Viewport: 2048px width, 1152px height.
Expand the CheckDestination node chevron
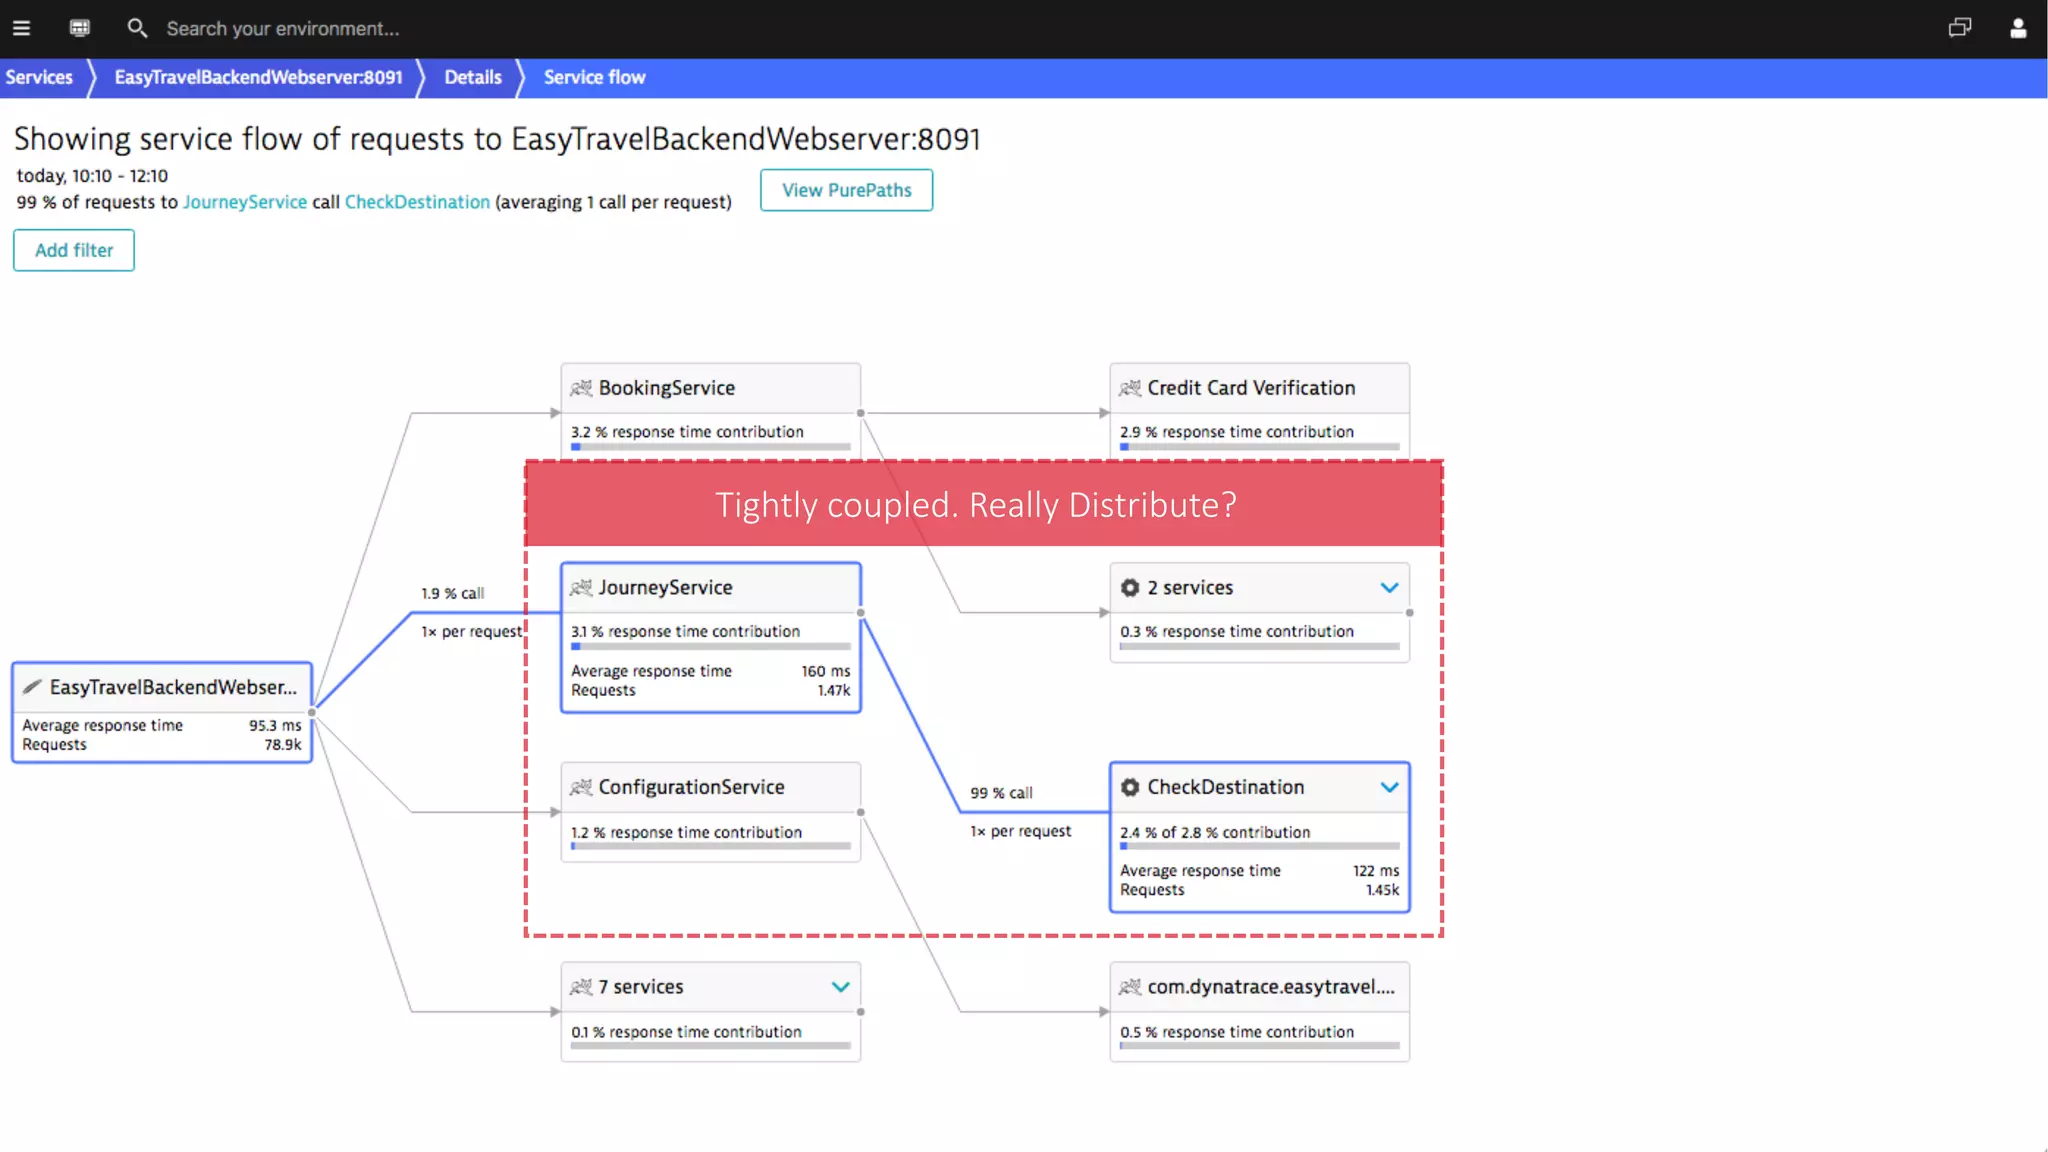[1389, 787]
